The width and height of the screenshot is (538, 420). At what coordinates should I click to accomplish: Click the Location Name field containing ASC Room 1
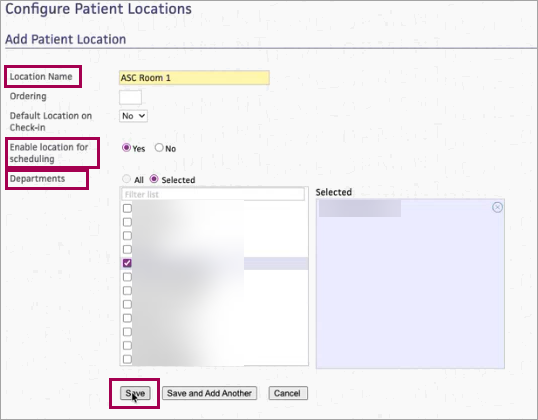pos(194,78)
